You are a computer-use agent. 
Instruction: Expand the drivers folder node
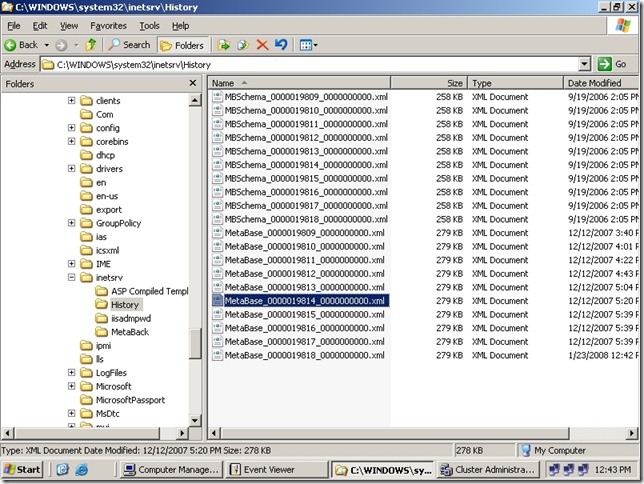[x=71, y=168]
